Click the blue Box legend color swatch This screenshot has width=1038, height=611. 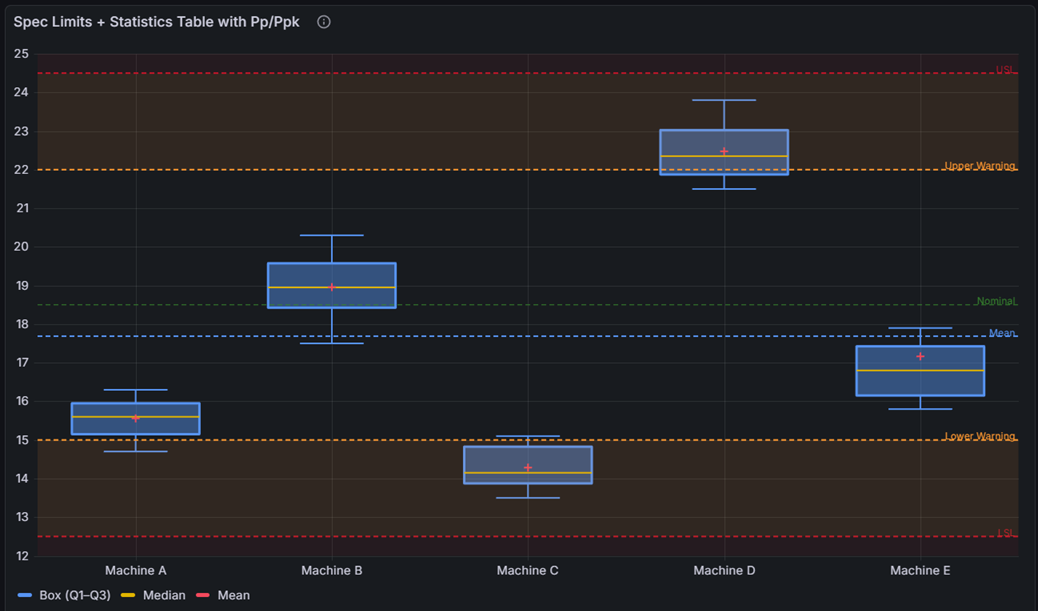click(x=25, y=595)
